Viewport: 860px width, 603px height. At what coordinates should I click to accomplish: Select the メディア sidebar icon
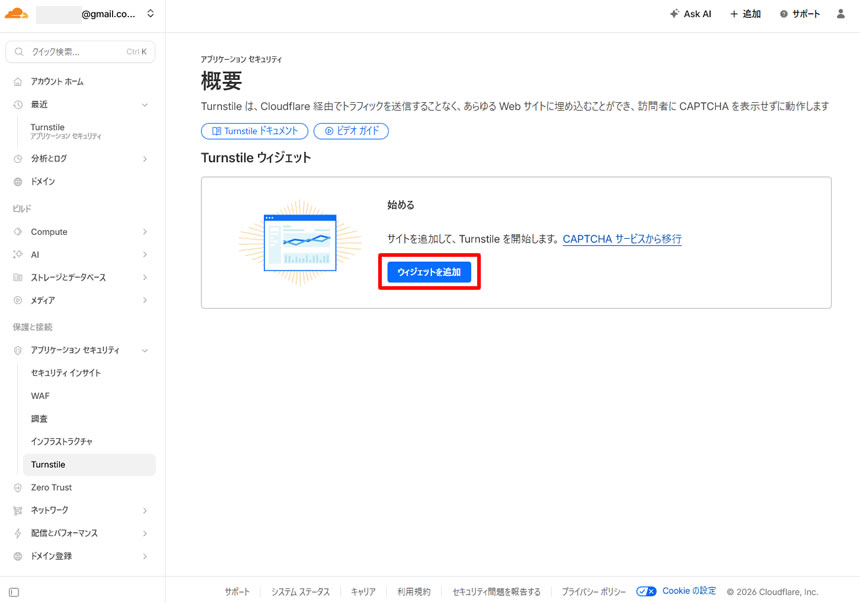click(x=18, y=302)
